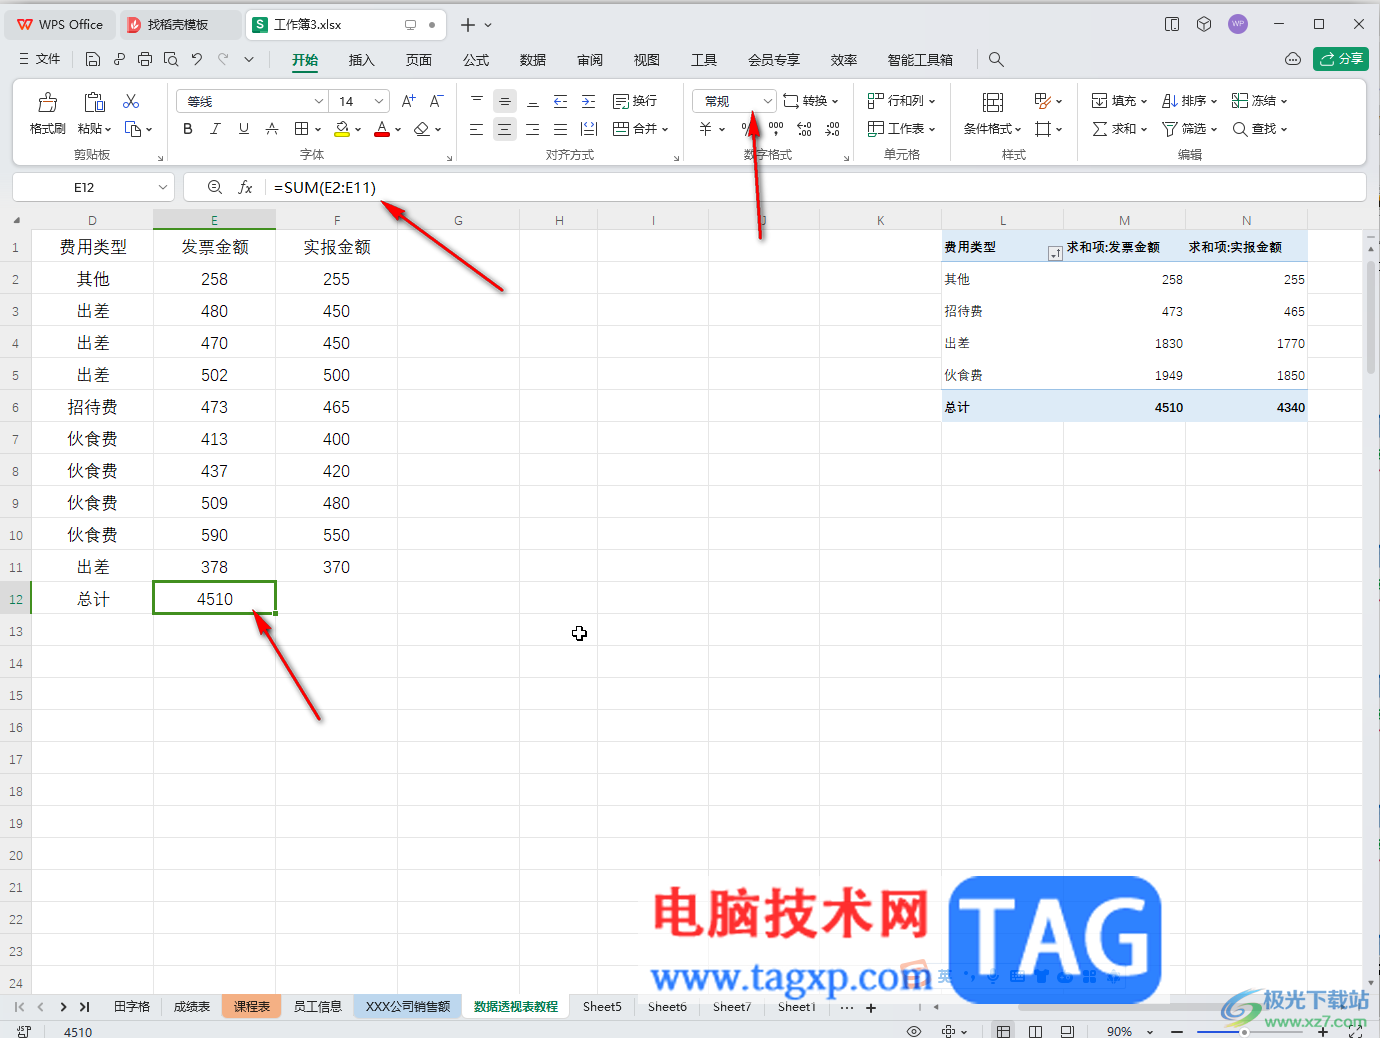Increase font size with A+ icon
Screen dimensions: 1380x1038
click(x=408, y=101)
